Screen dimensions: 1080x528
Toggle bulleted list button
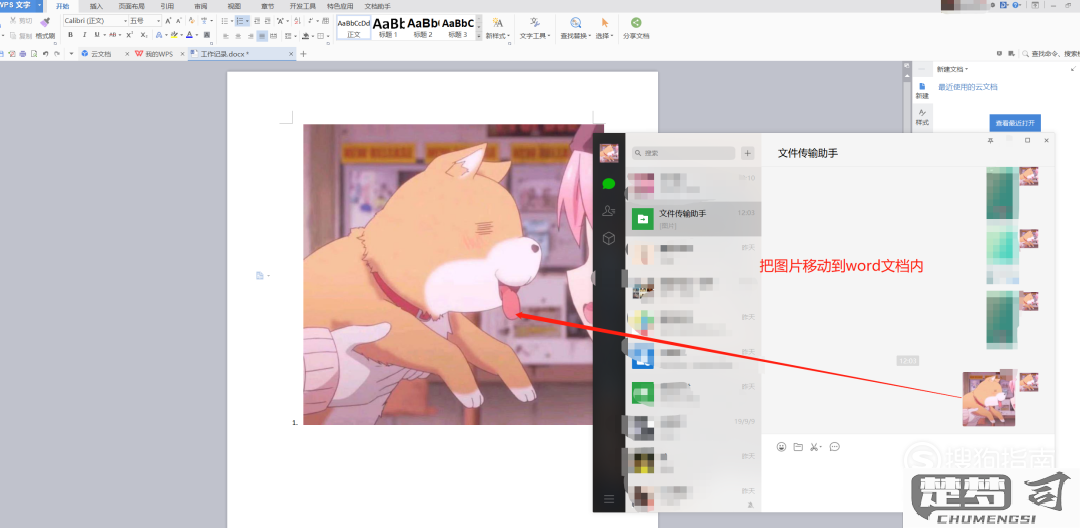pos(225,21)
